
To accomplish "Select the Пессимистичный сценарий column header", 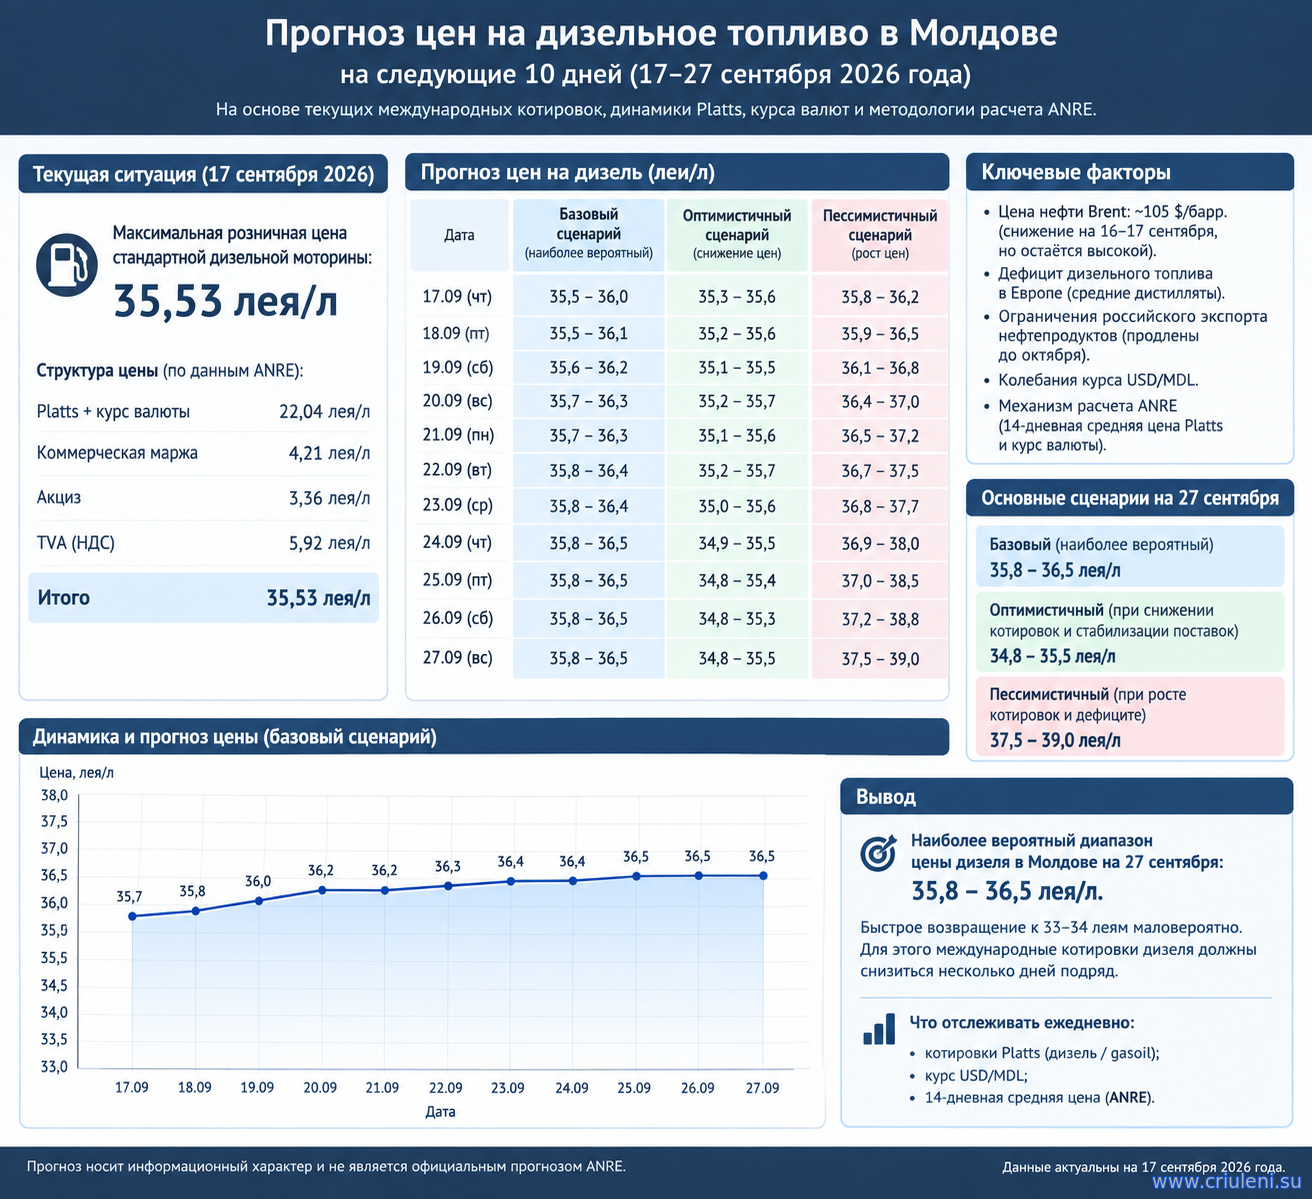I will click(880, 234).
